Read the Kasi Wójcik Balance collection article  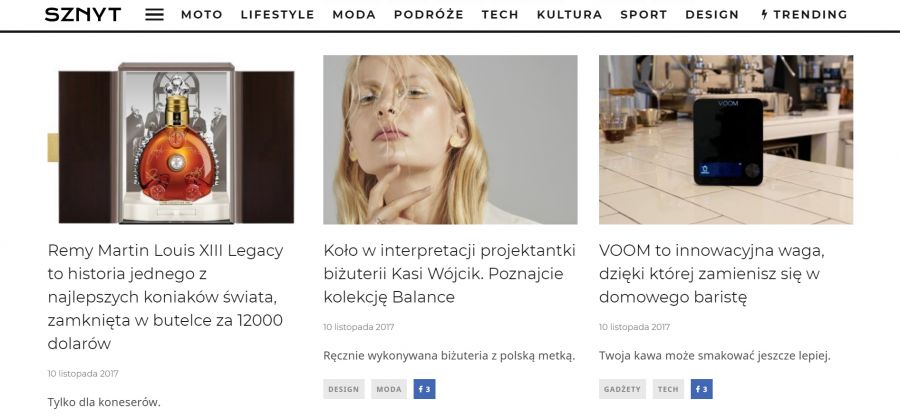pos(449,274)
